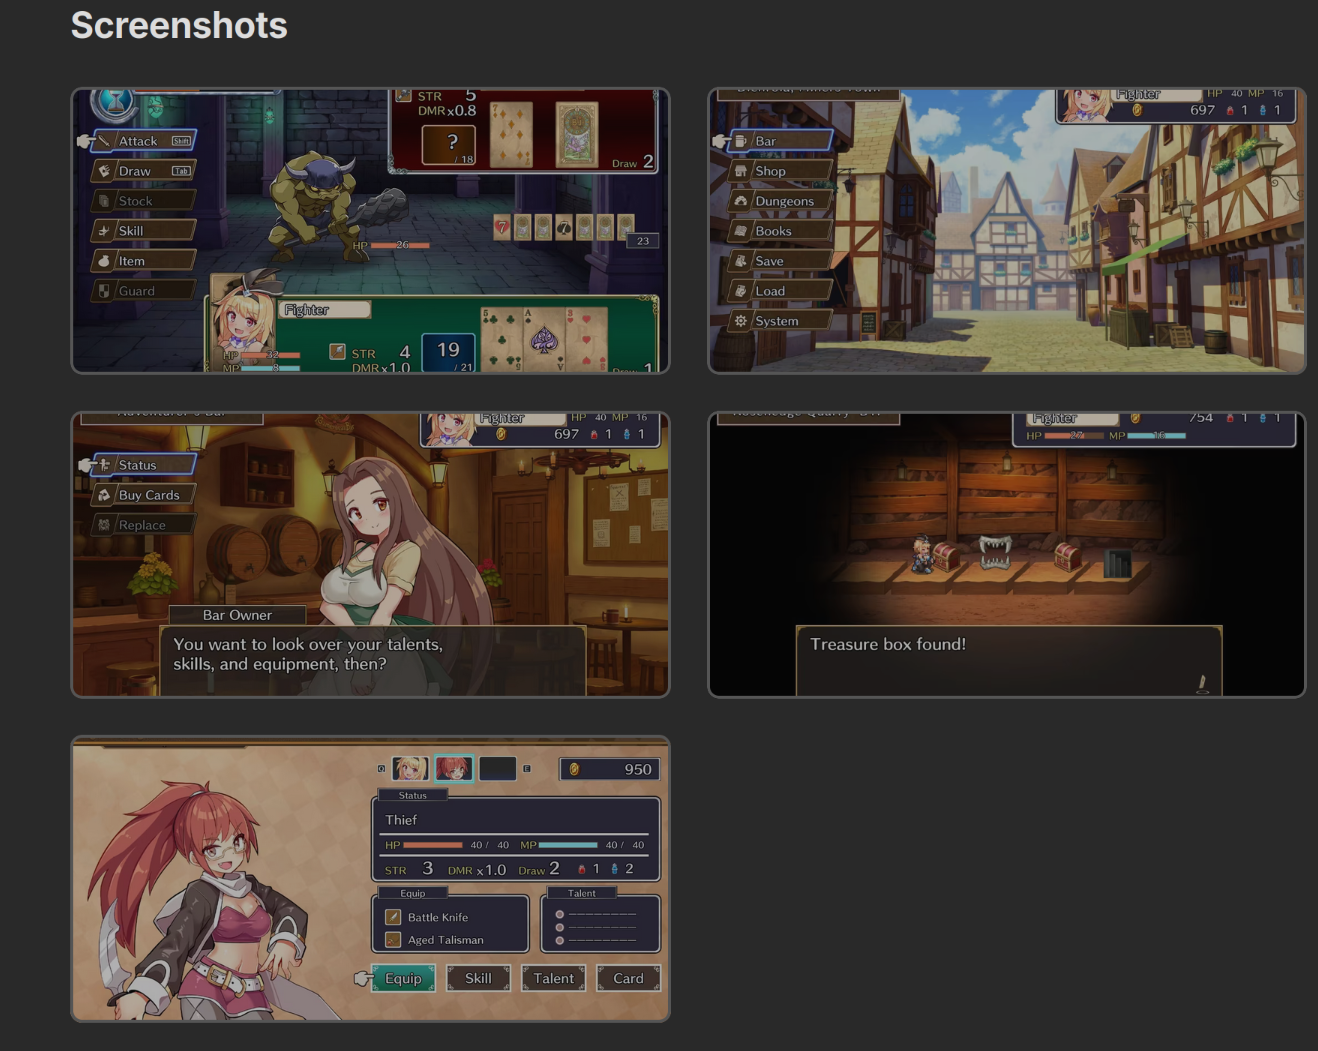Click the "Battle Knife" equipment name
Viewport: 1318px width, 1051px height.
pos(438,917)
